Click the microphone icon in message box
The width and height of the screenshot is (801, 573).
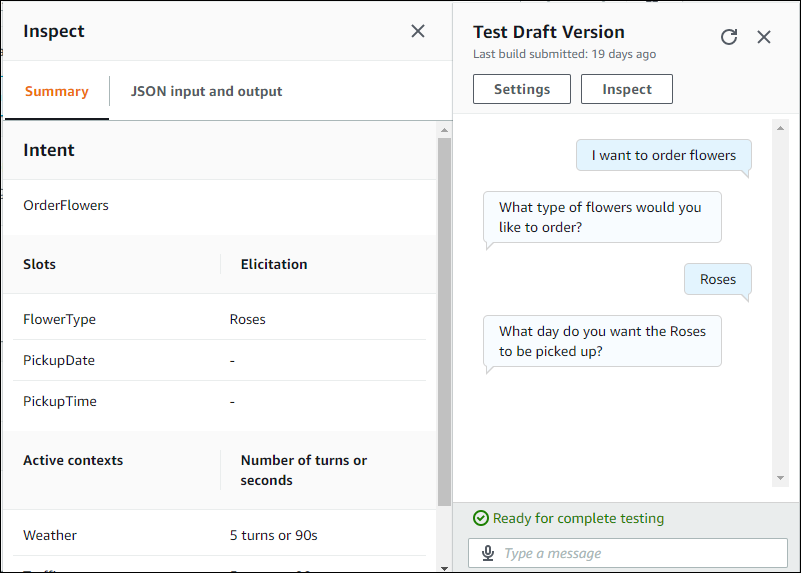(x=488, y=553)
